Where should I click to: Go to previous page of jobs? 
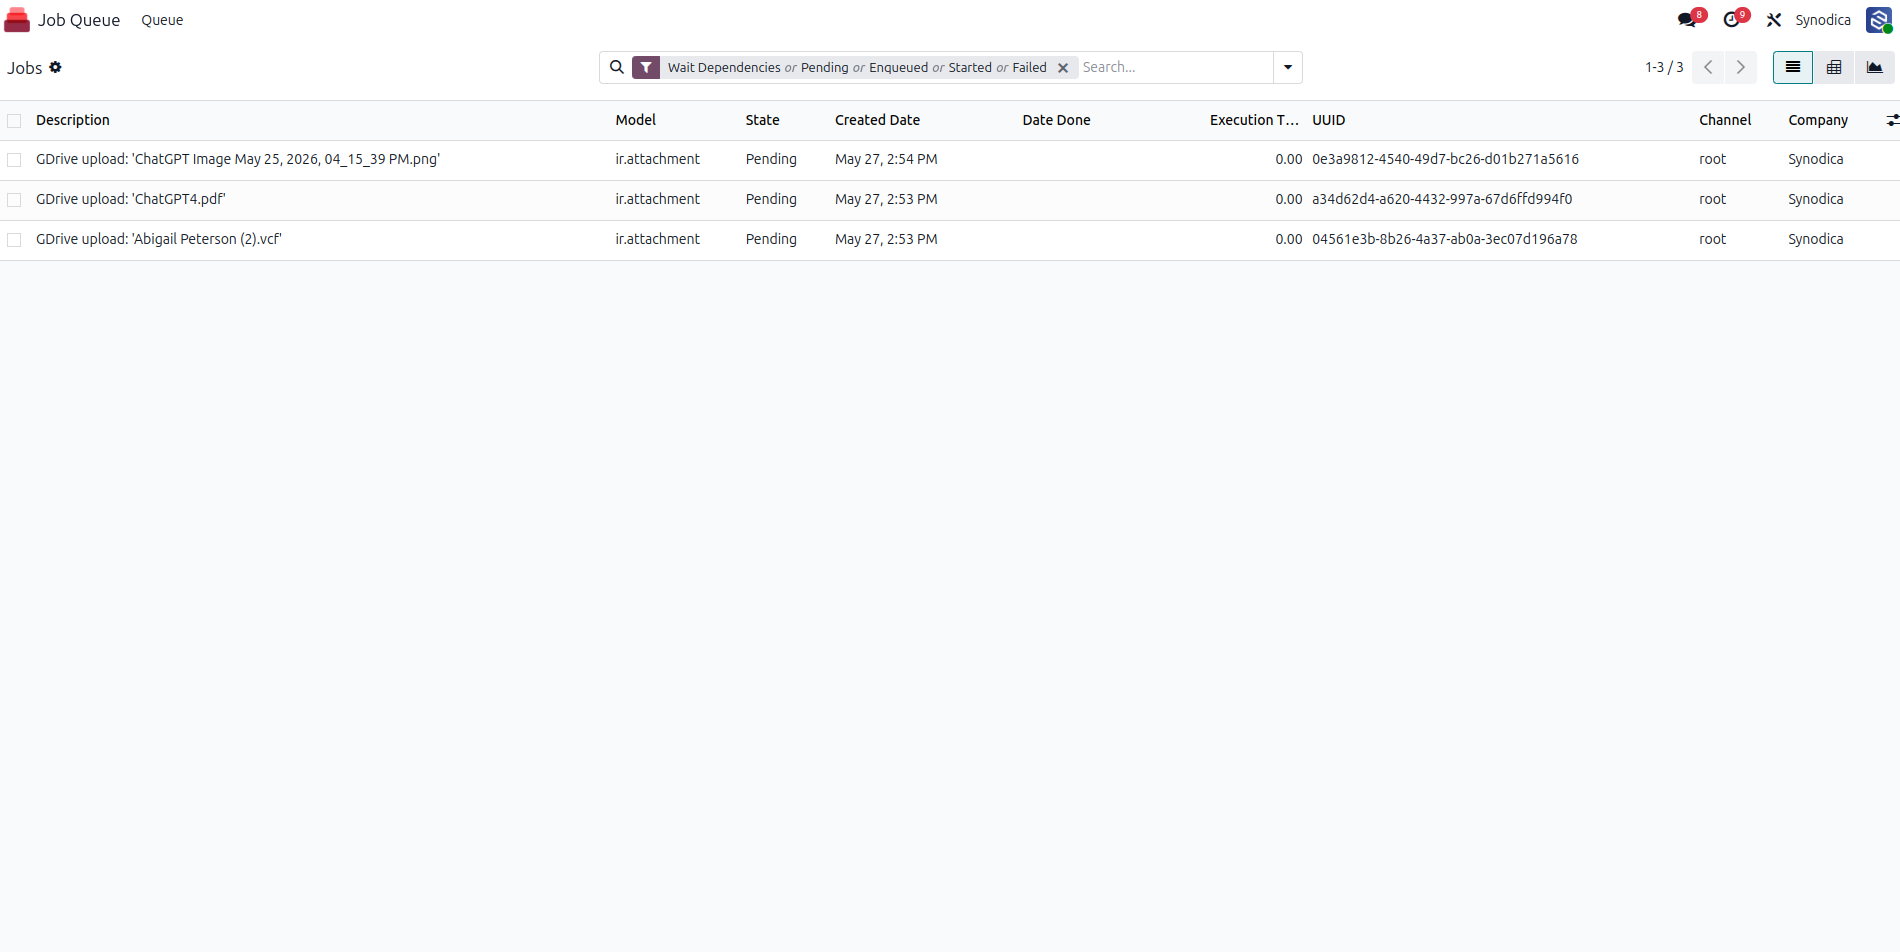tap(1708, 67)
